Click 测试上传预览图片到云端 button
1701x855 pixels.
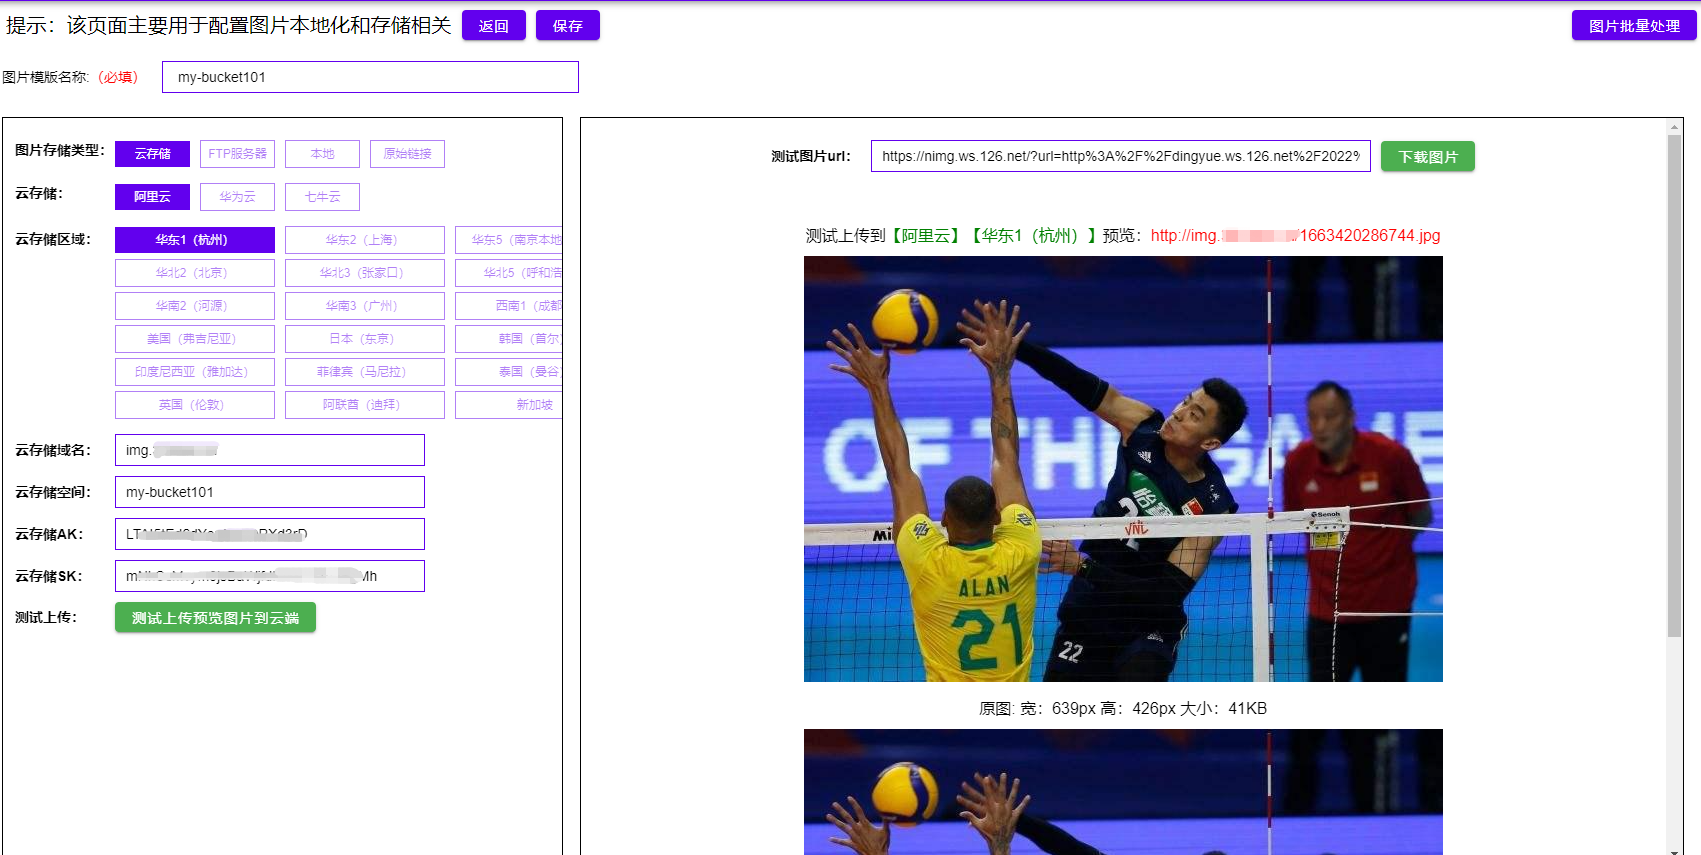pos(215,618)
